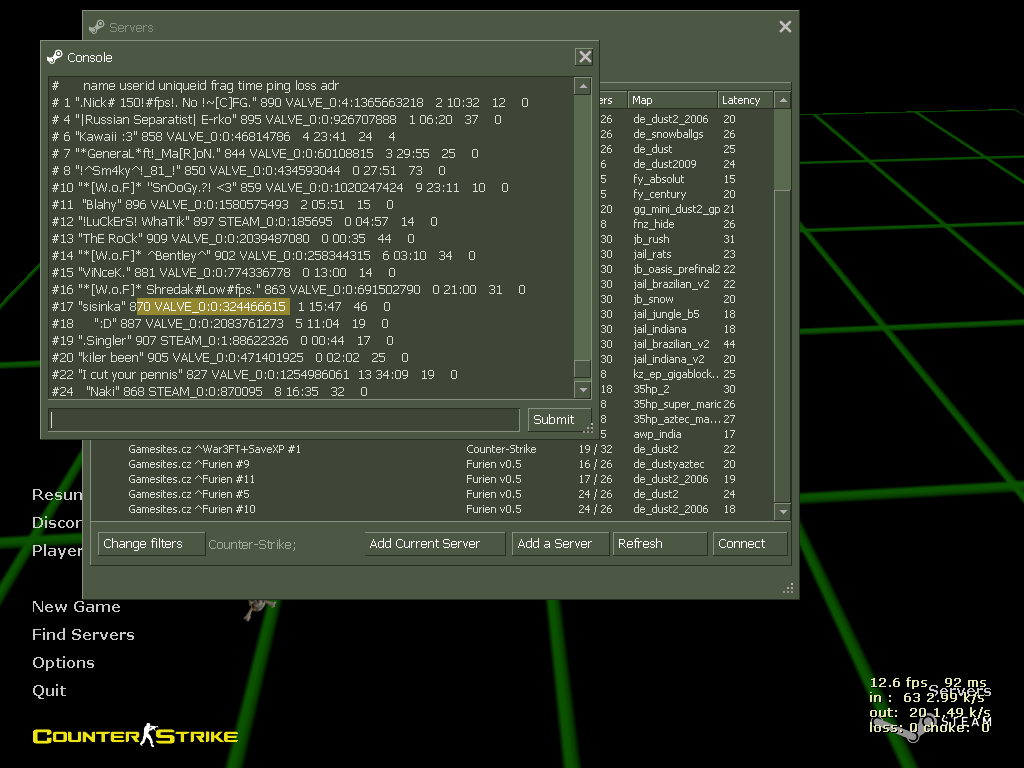Click console line for player "ViNceK."
The height and width of the screenshot is (768, 1024).
pyautogui.click(x=223, y=273)
